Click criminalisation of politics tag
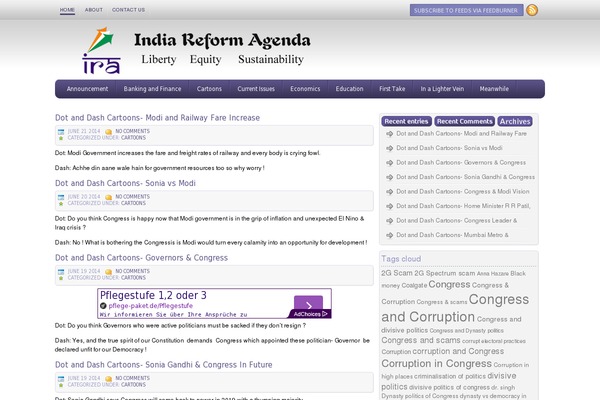The image size is (600, 400). 450,377
